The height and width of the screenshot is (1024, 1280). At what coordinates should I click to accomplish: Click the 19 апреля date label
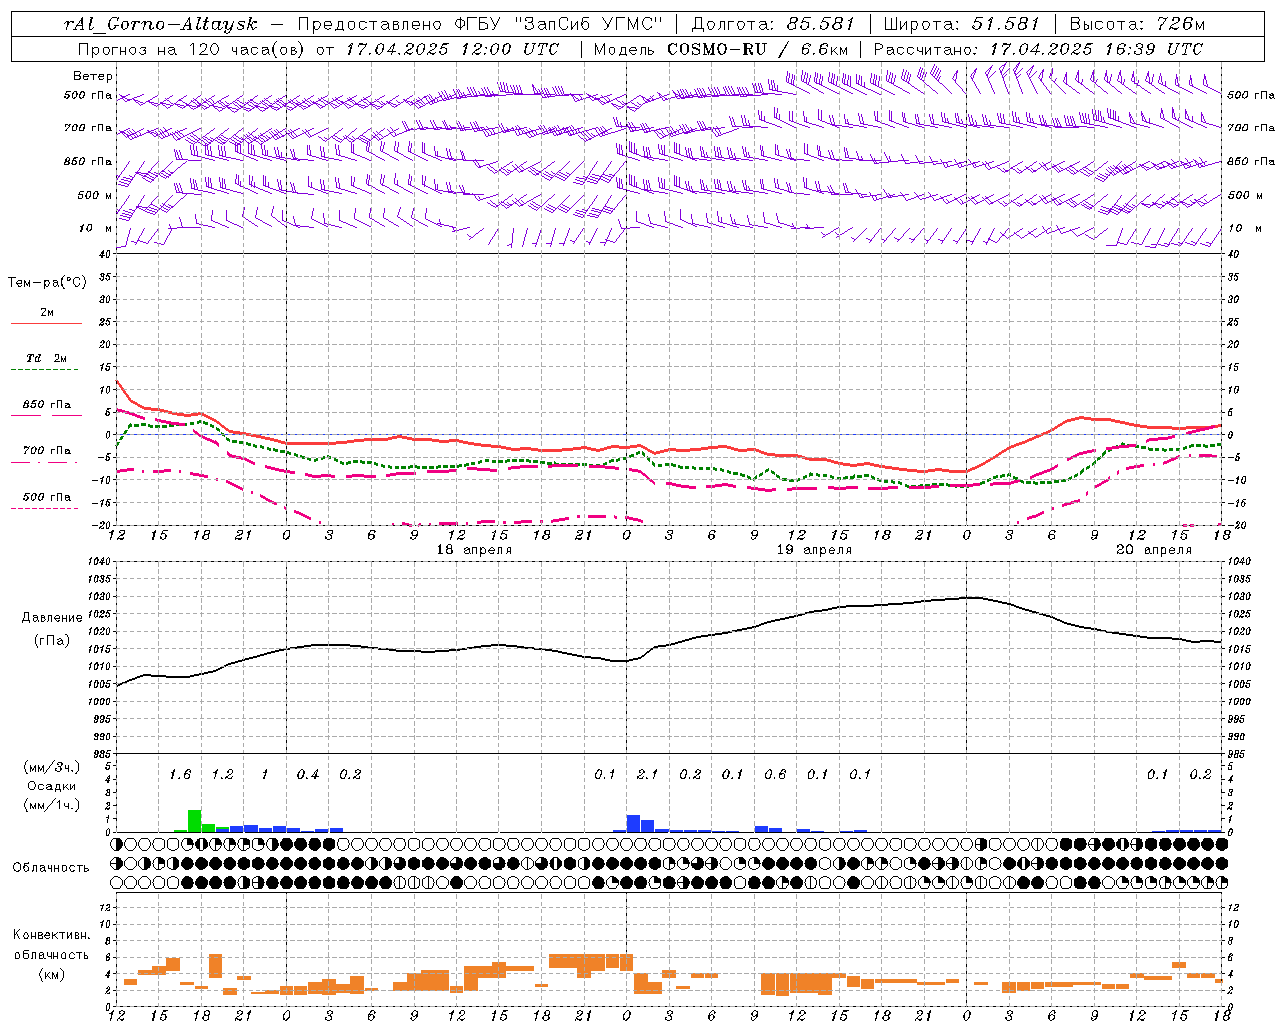click(x=814, y=550)
